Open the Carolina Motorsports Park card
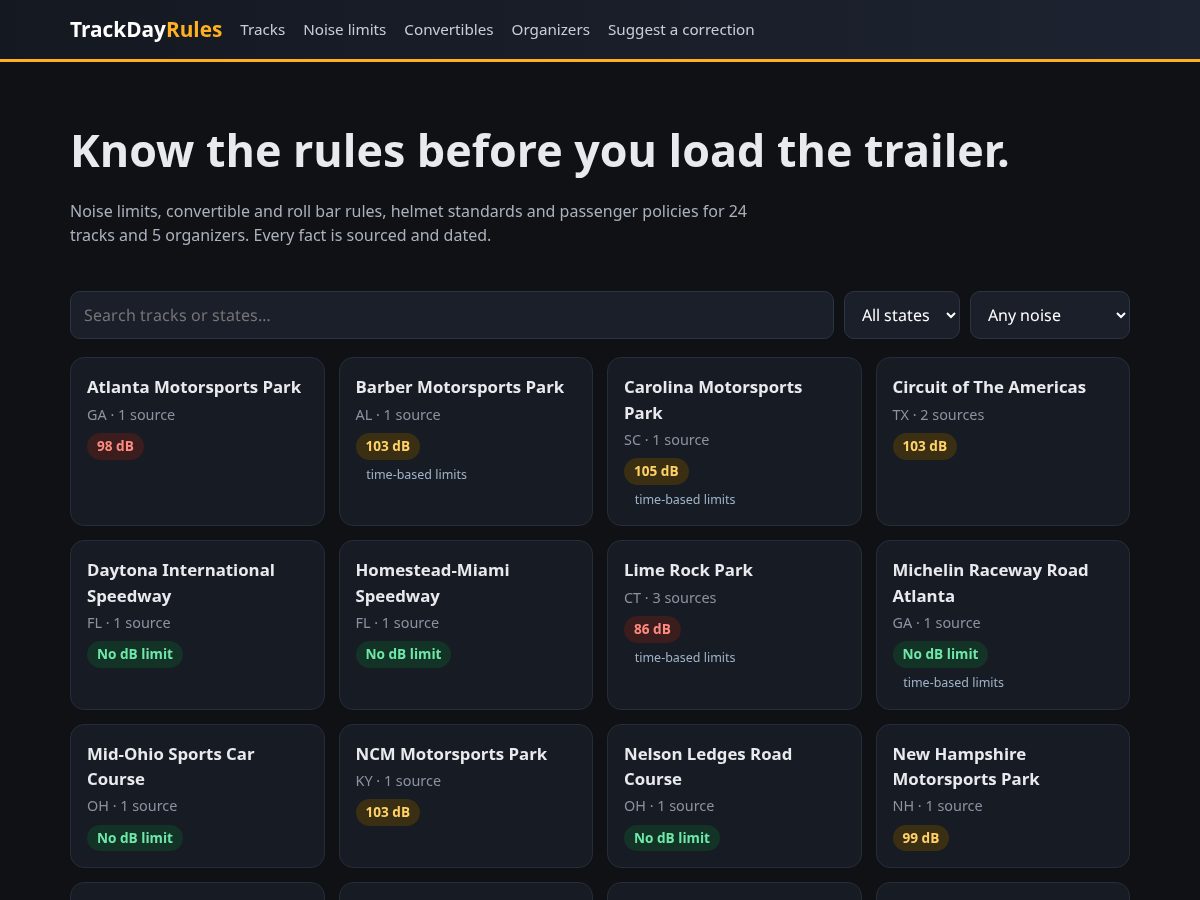 click(734, 441)
